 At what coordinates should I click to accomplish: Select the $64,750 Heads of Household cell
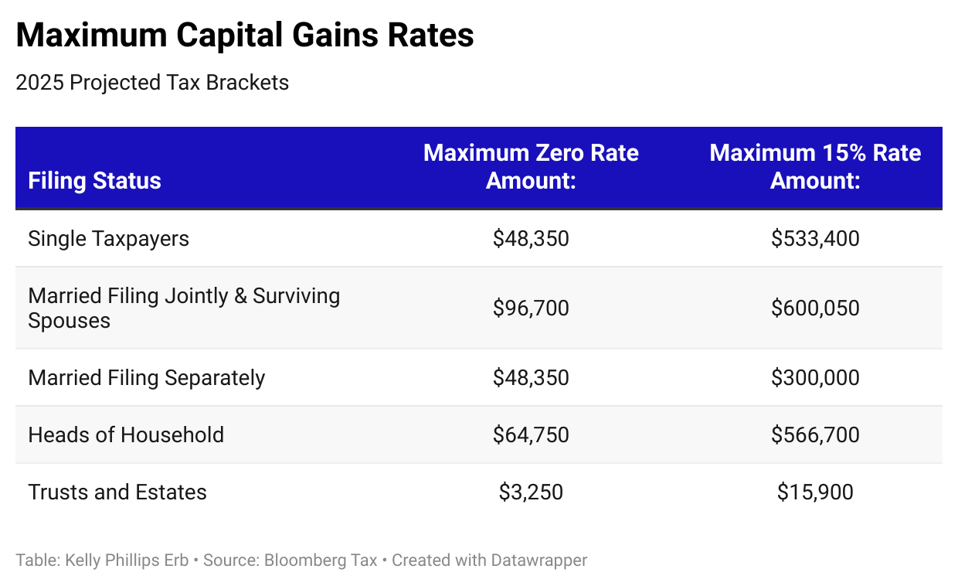(530, 435)
